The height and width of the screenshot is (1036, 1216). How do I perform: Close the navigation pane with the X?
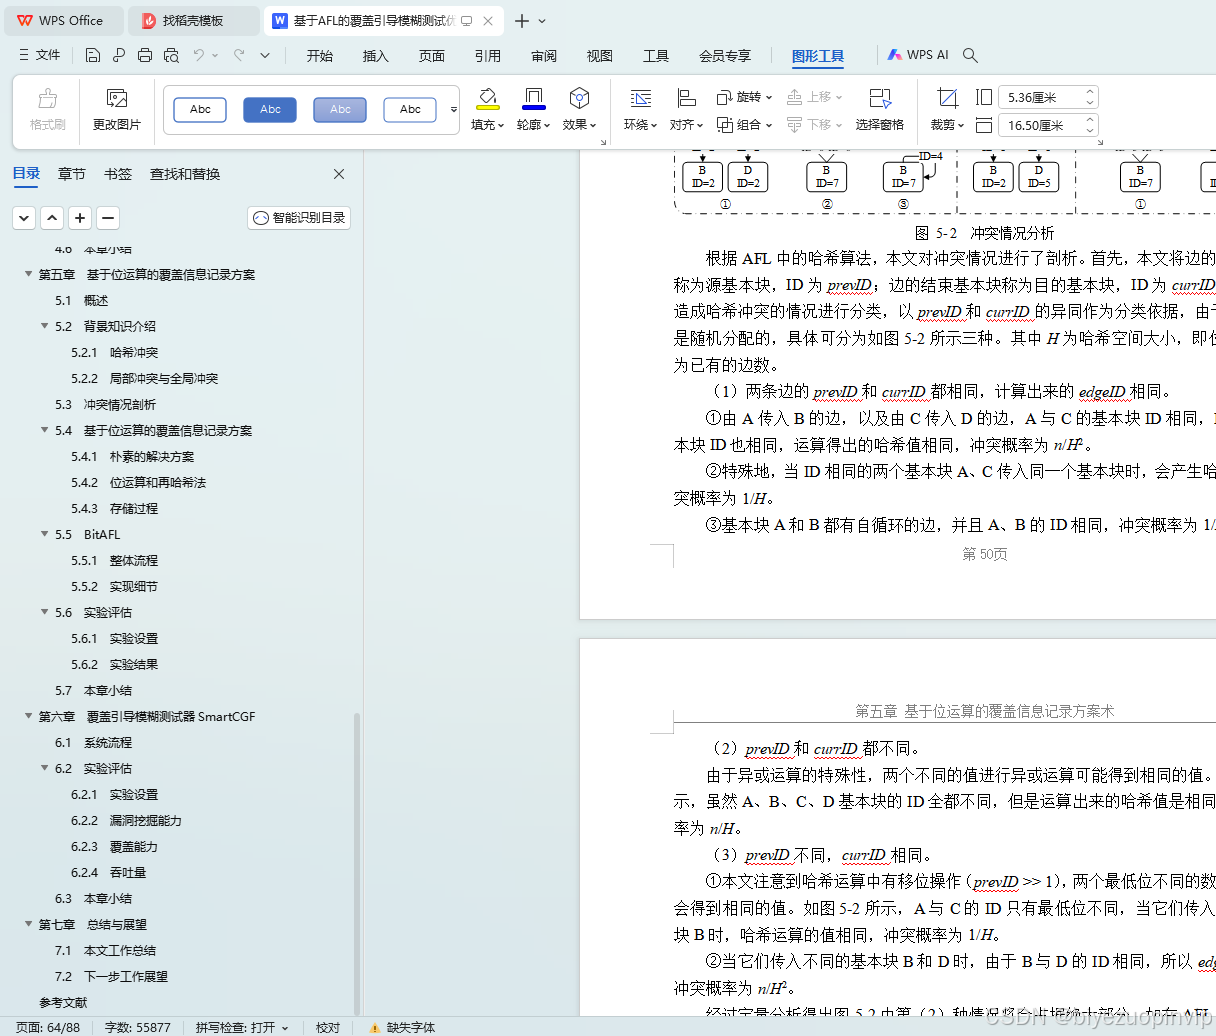(x=338, y=173)
